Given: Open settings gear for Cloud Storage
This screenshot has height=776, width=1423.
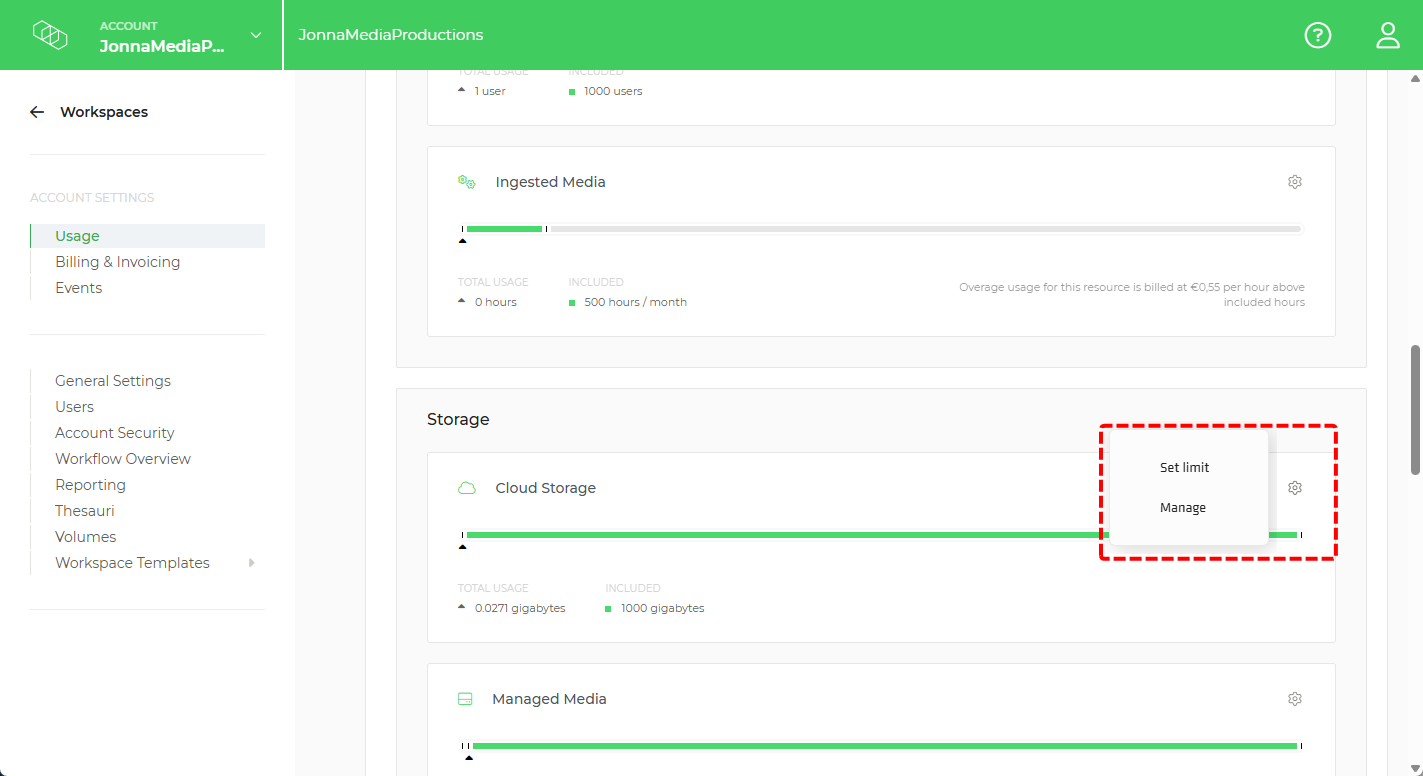Looking at the screenshot, I should click(1294, 487).
